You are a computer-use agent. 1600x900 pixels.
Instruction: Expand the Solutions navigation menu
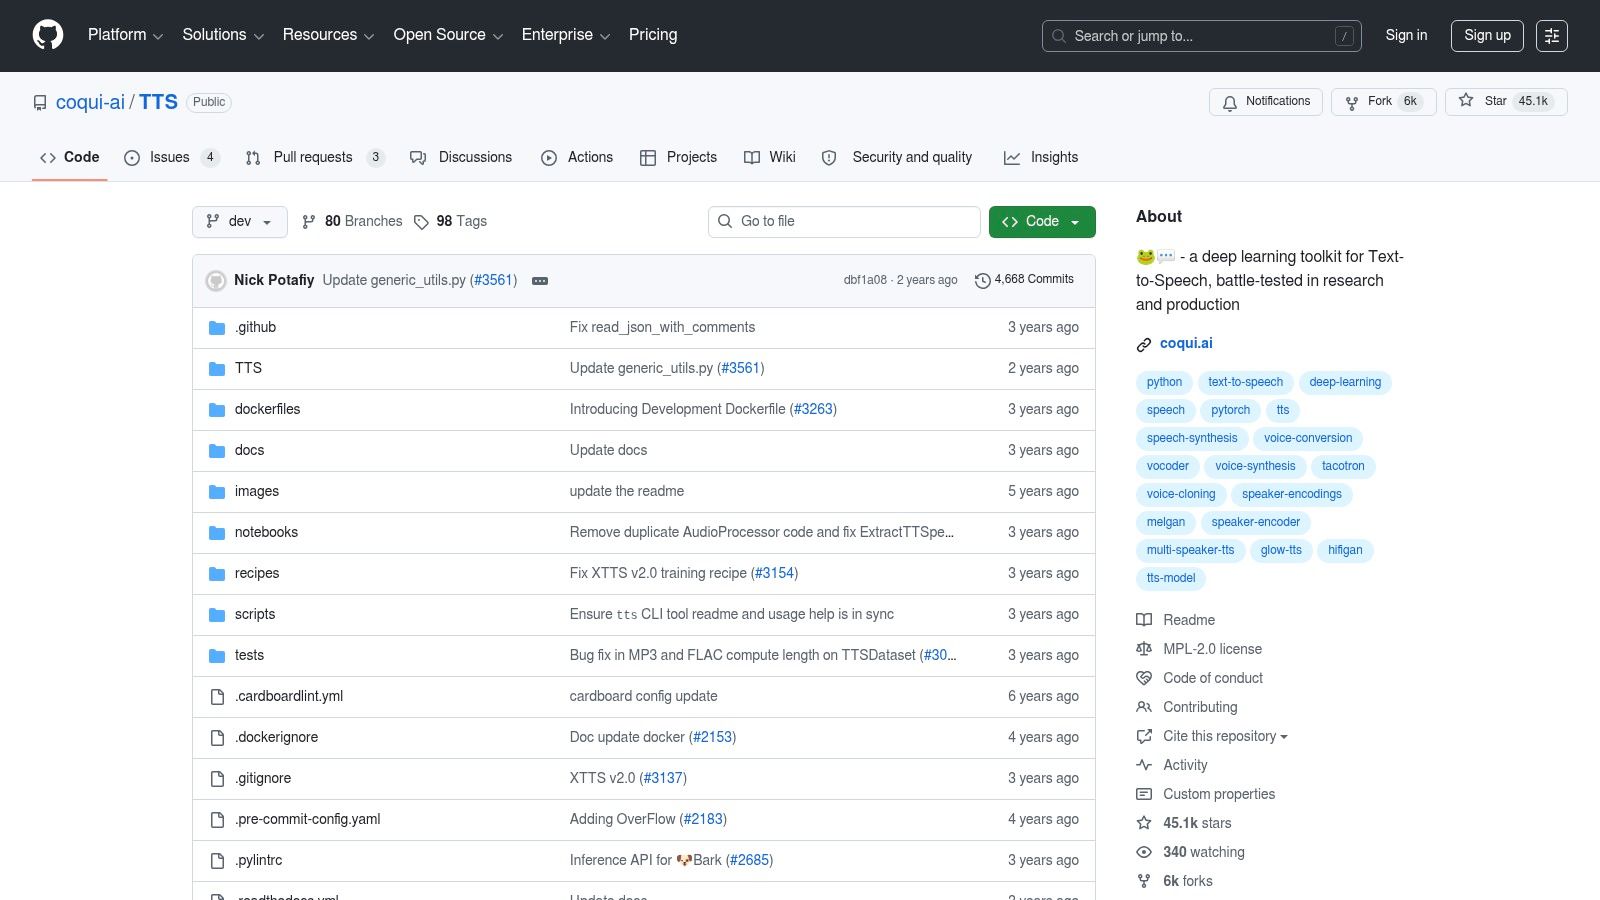pyautogui.click(x=223, y=35)
